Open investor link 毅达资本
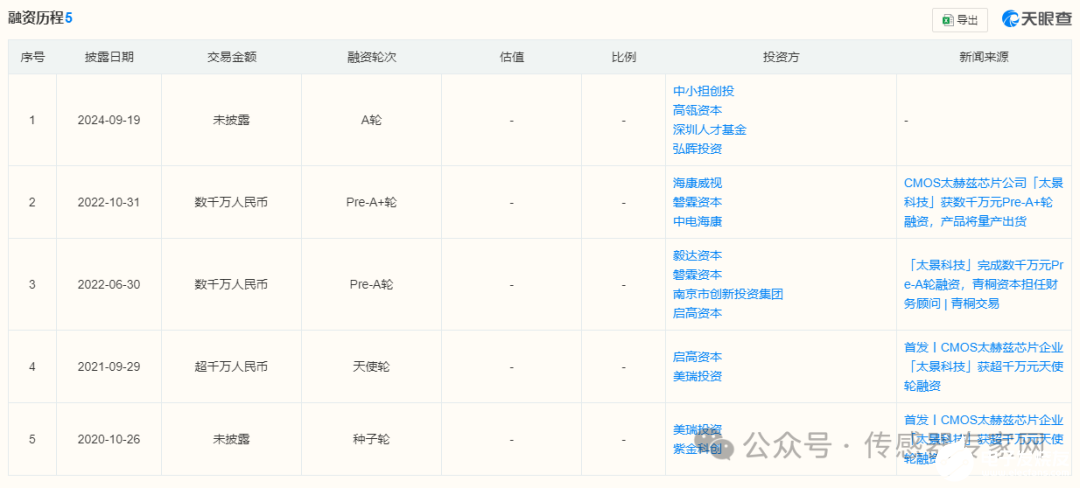Viewport: 1080px width, 488px height. [697, 255]
